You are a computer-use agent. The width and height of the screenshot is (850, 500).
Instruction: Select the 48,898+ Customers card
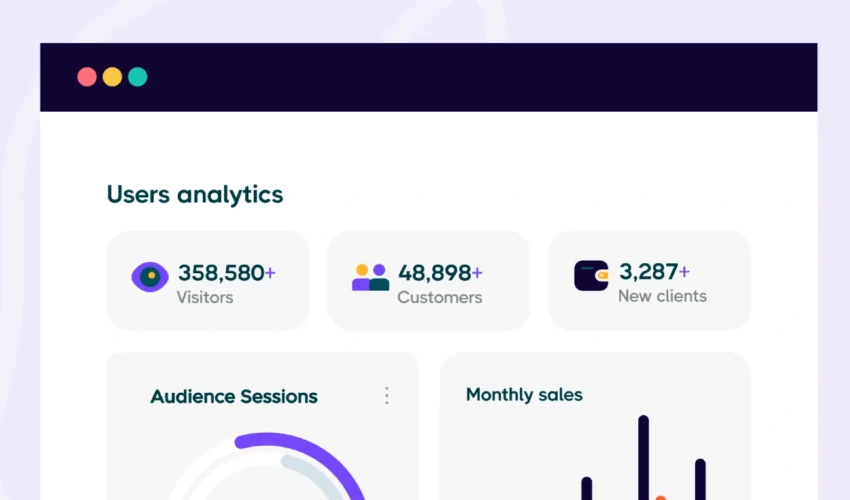pyautogui.click(x=428, y=281)
